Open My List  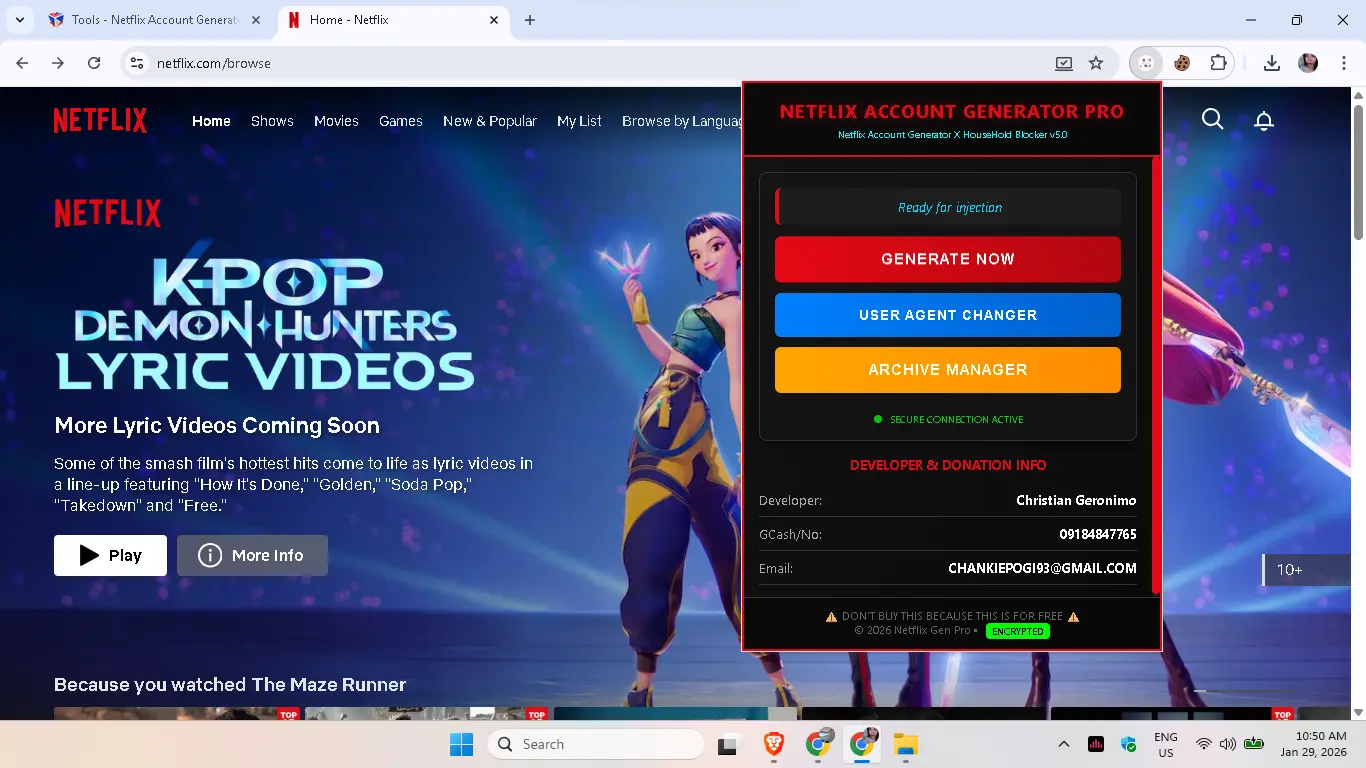pyautogui.click(x=579, y=121)
